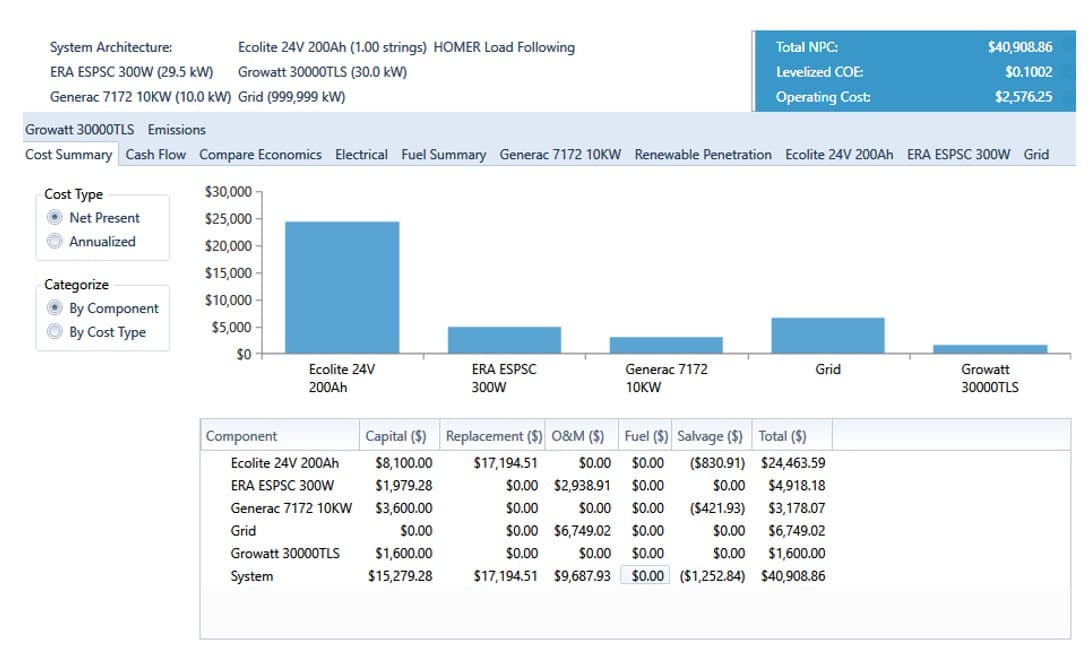The height and width of the screenshot is (659, 1090).
Task: Switch to the Emissions tab
Action: tap(177, 129)
